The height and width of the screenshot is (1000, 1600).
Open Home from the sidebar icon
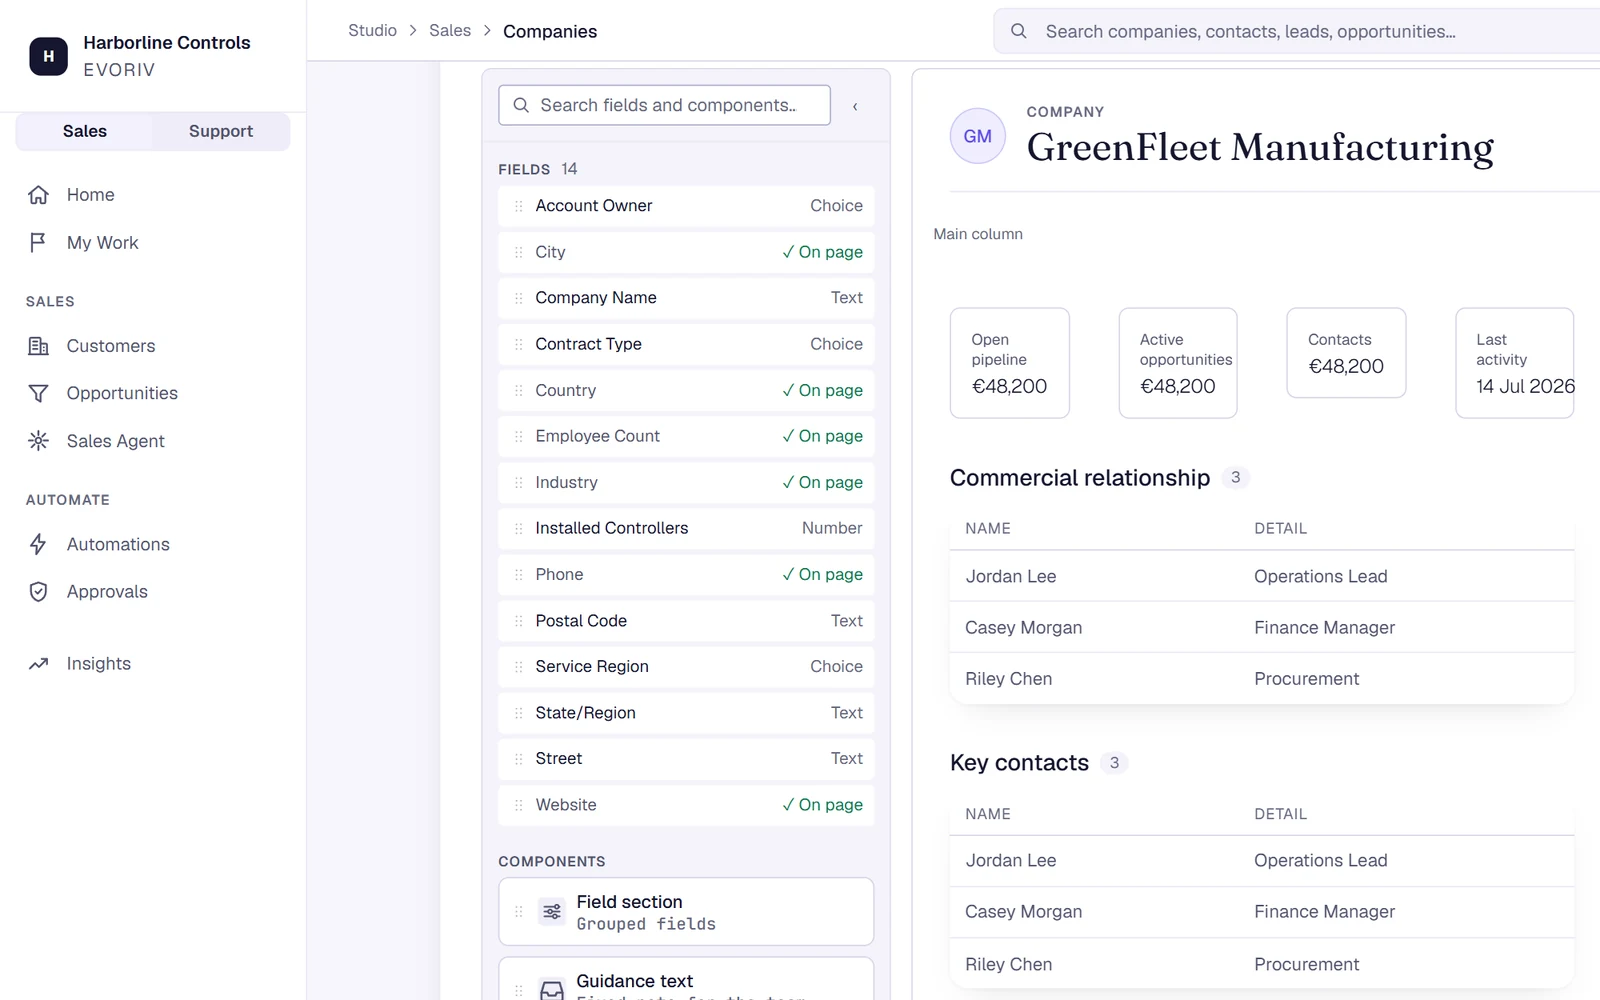point(38,195)
